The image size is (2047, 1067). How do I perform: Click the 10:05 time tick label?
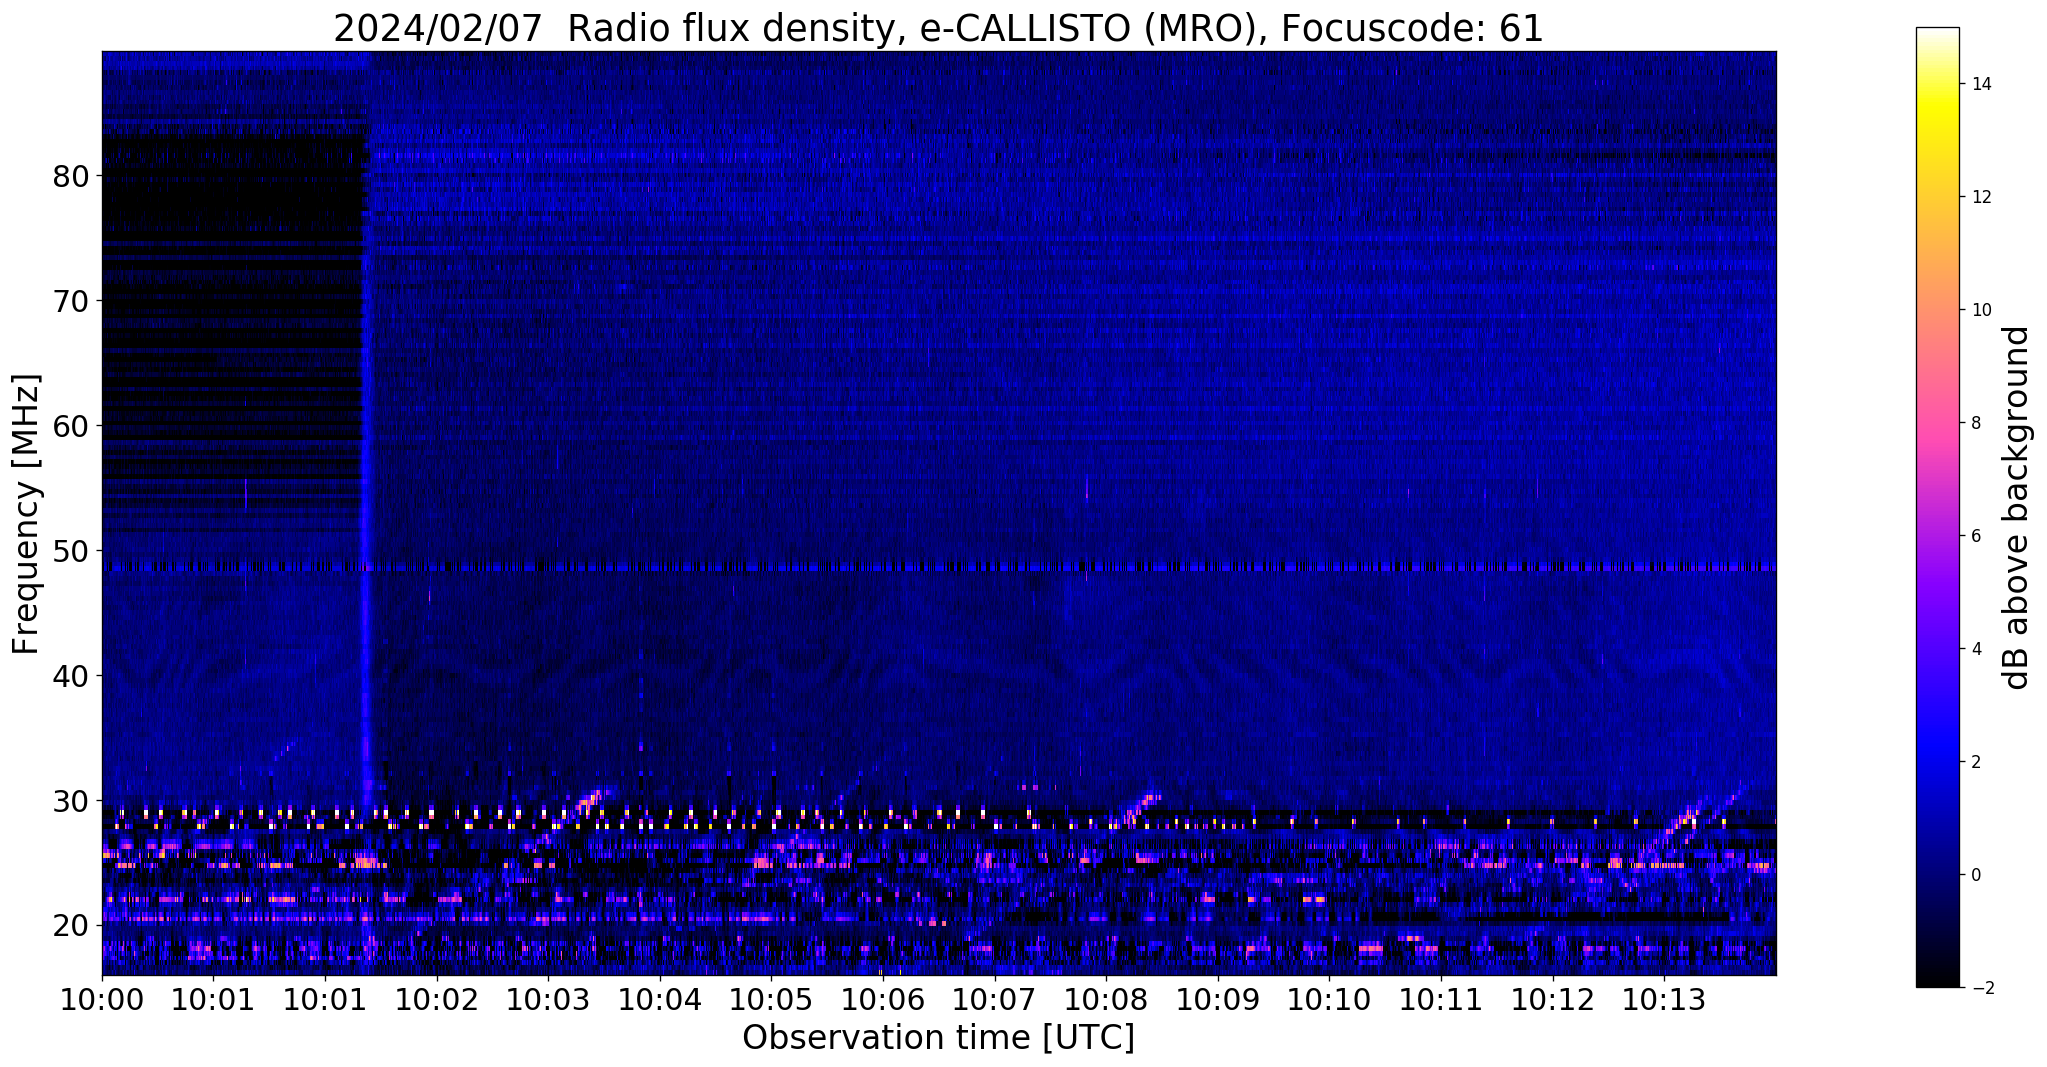click(x=771, y=1000)
